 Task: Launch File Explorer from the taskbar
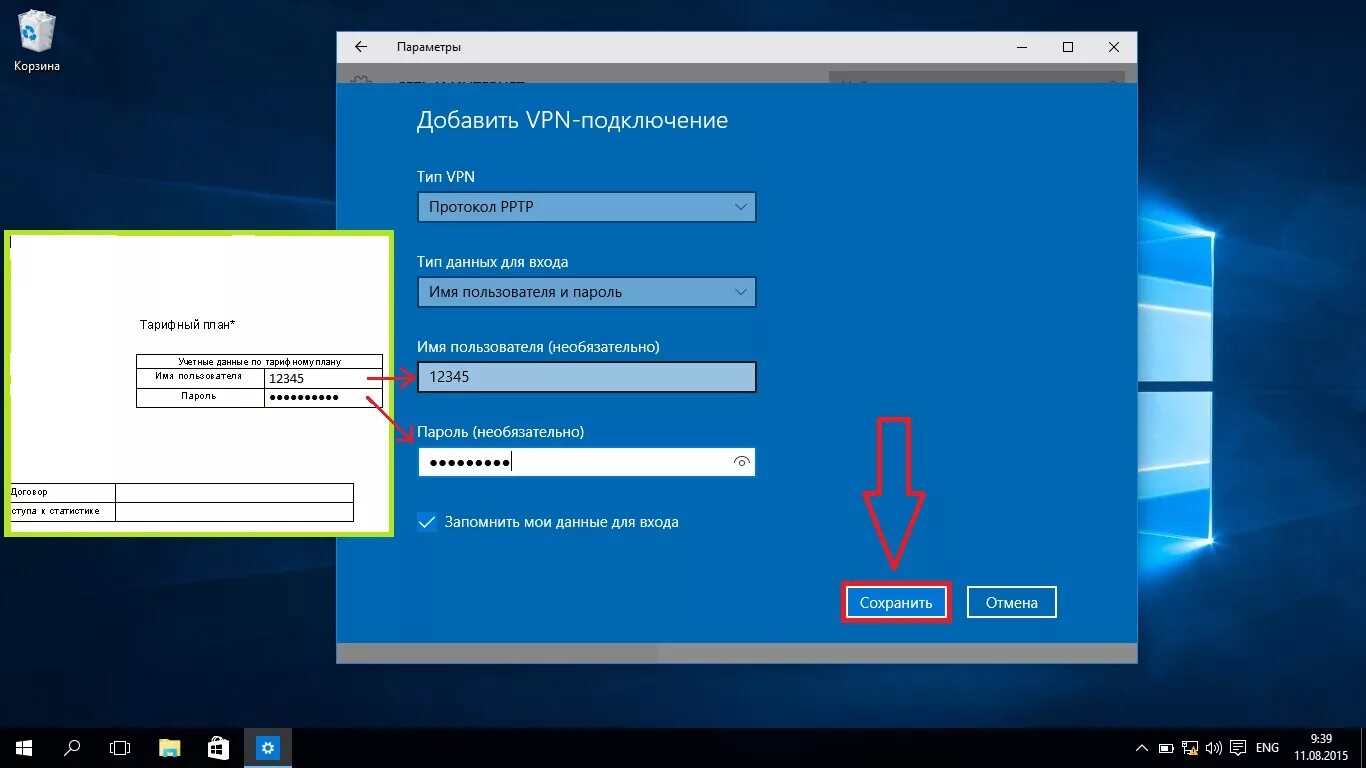pyautogui.click(x=170, y=747)
